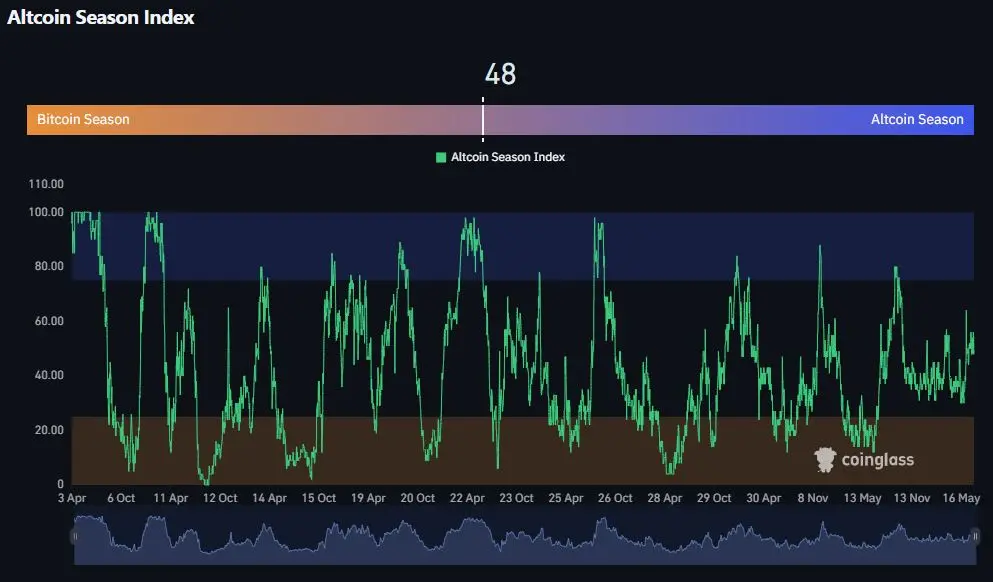
Task: Click the '15 Oct' x-axis label
Action: click(319, 498)
